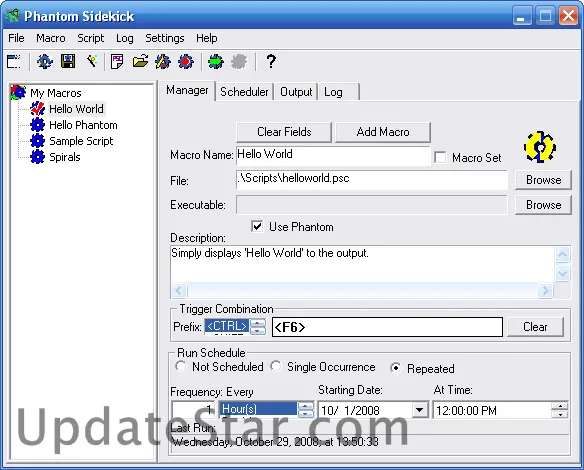
Task: Click the F6 trigger key field
Action: [x=387, y=327]
